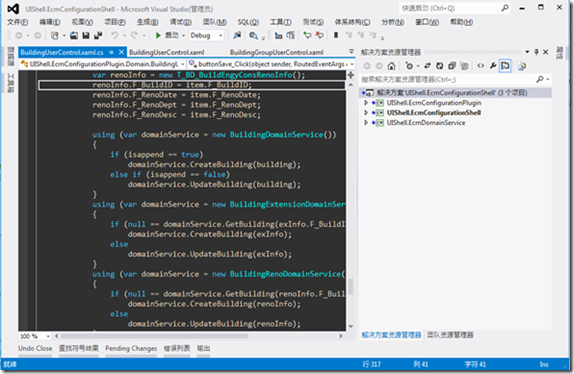Click the Uncomment selection icon
This screenshot has width=574, height=374.
click(x=290, y=35)
